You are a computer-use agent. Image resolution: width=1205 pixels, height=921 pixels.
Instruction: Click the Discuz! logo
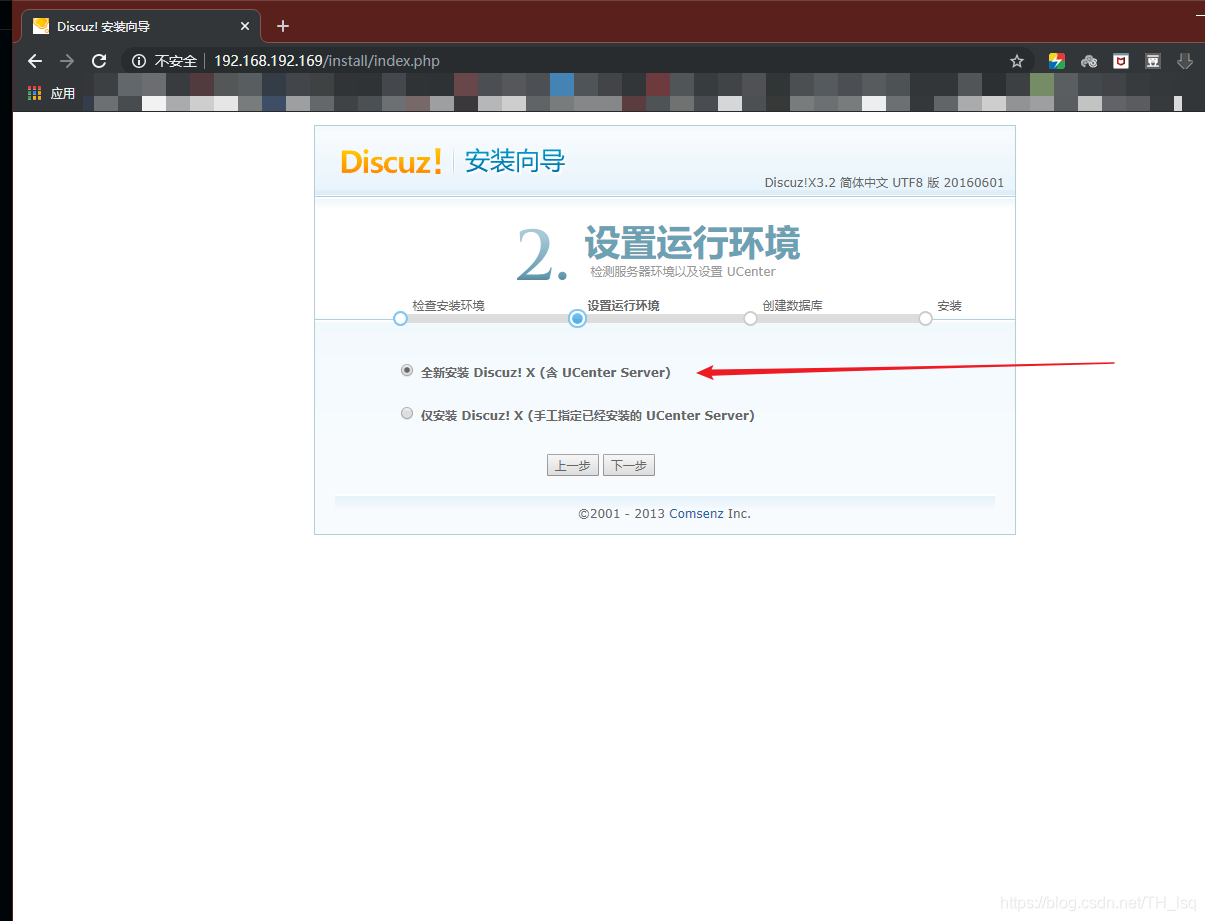coord(391,161)
